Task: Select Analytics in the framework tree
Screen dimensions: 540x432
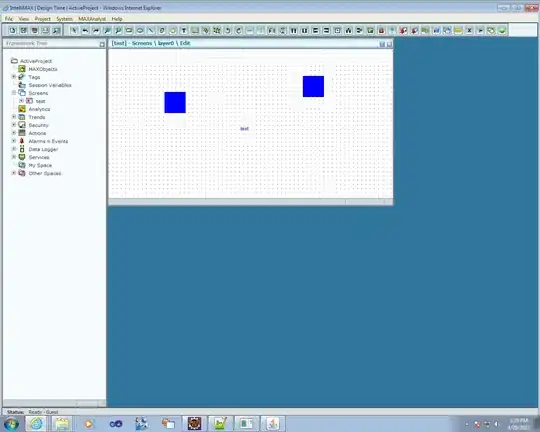Action: (x=39, y=109)
